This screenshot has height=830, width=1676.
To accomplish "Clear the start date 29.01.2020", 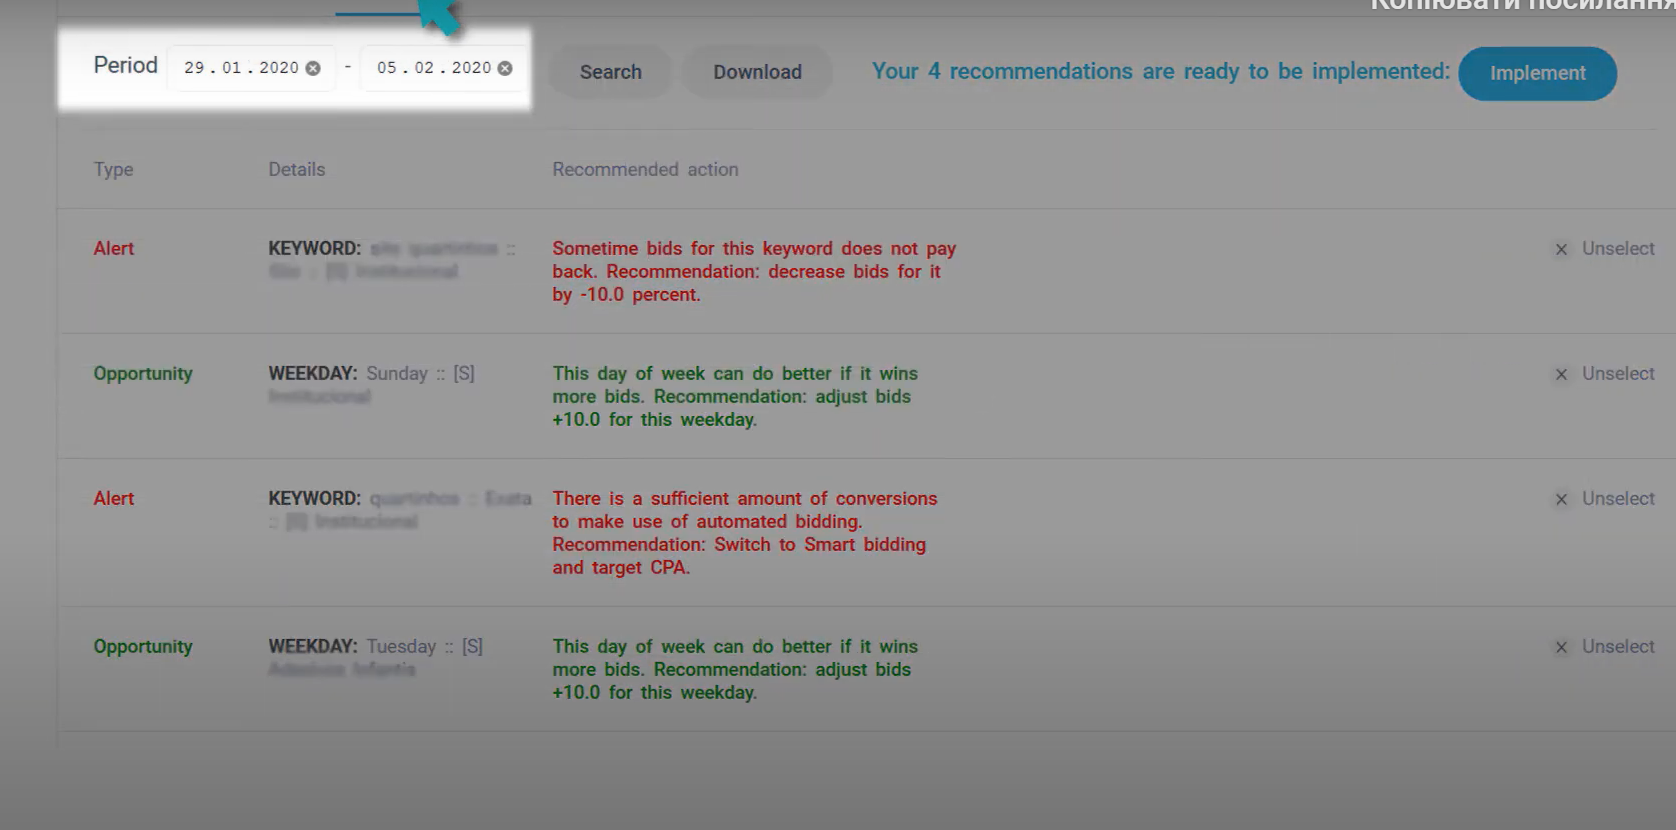I will click(x=313, y=68).
